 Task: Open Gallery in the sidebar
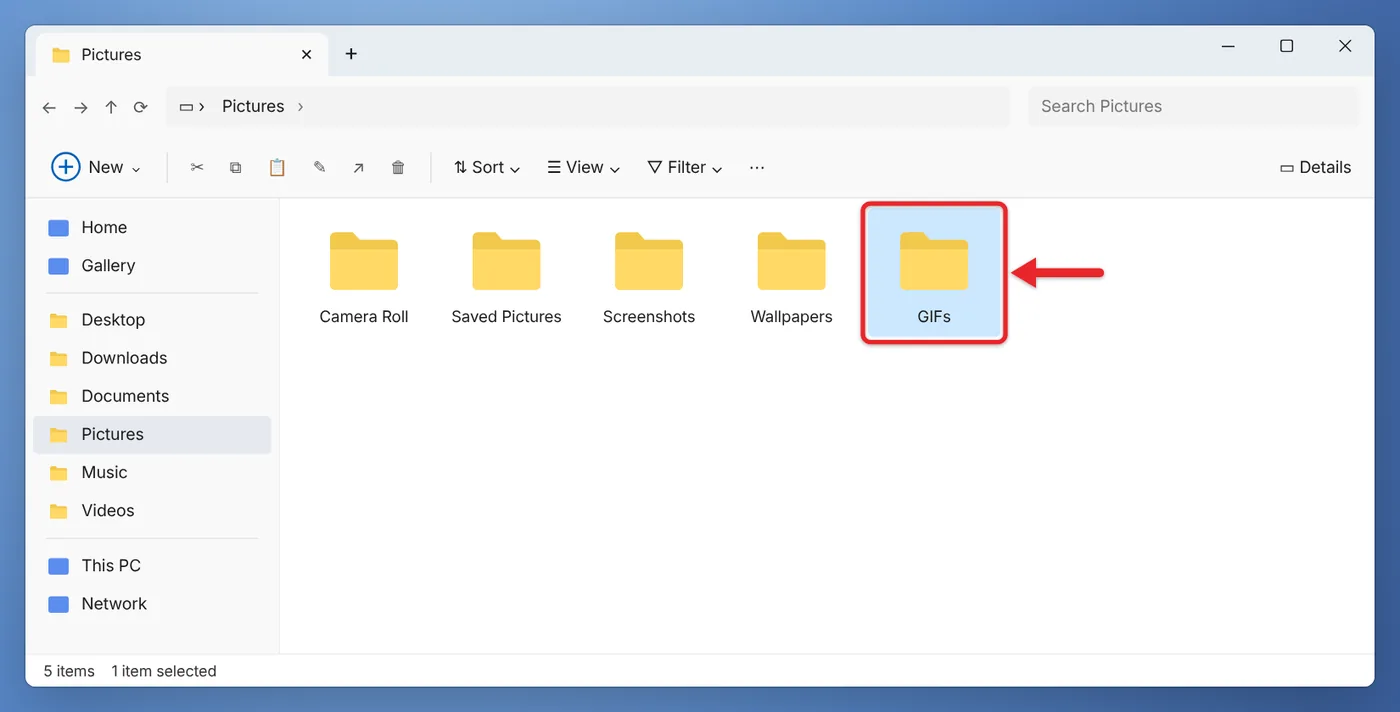152,265
